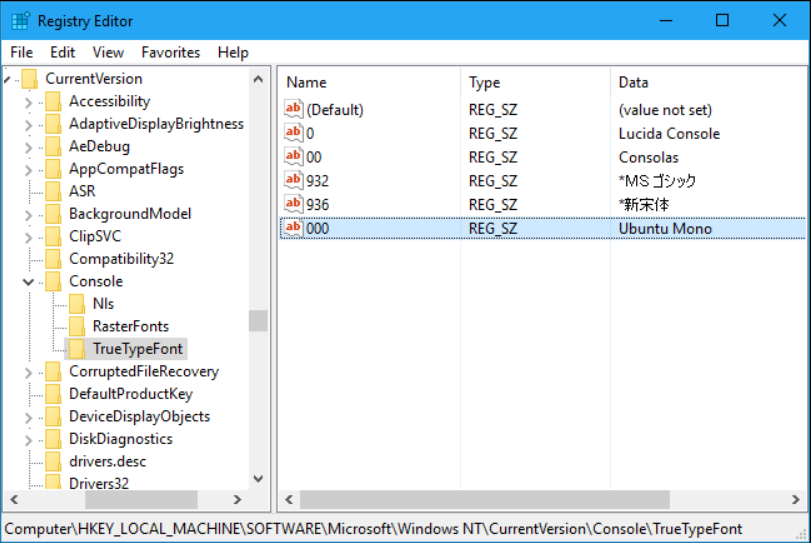The height and width of the screenshot is (543, 811).
Task: Collapse the Console key
Action: [28, 282]
